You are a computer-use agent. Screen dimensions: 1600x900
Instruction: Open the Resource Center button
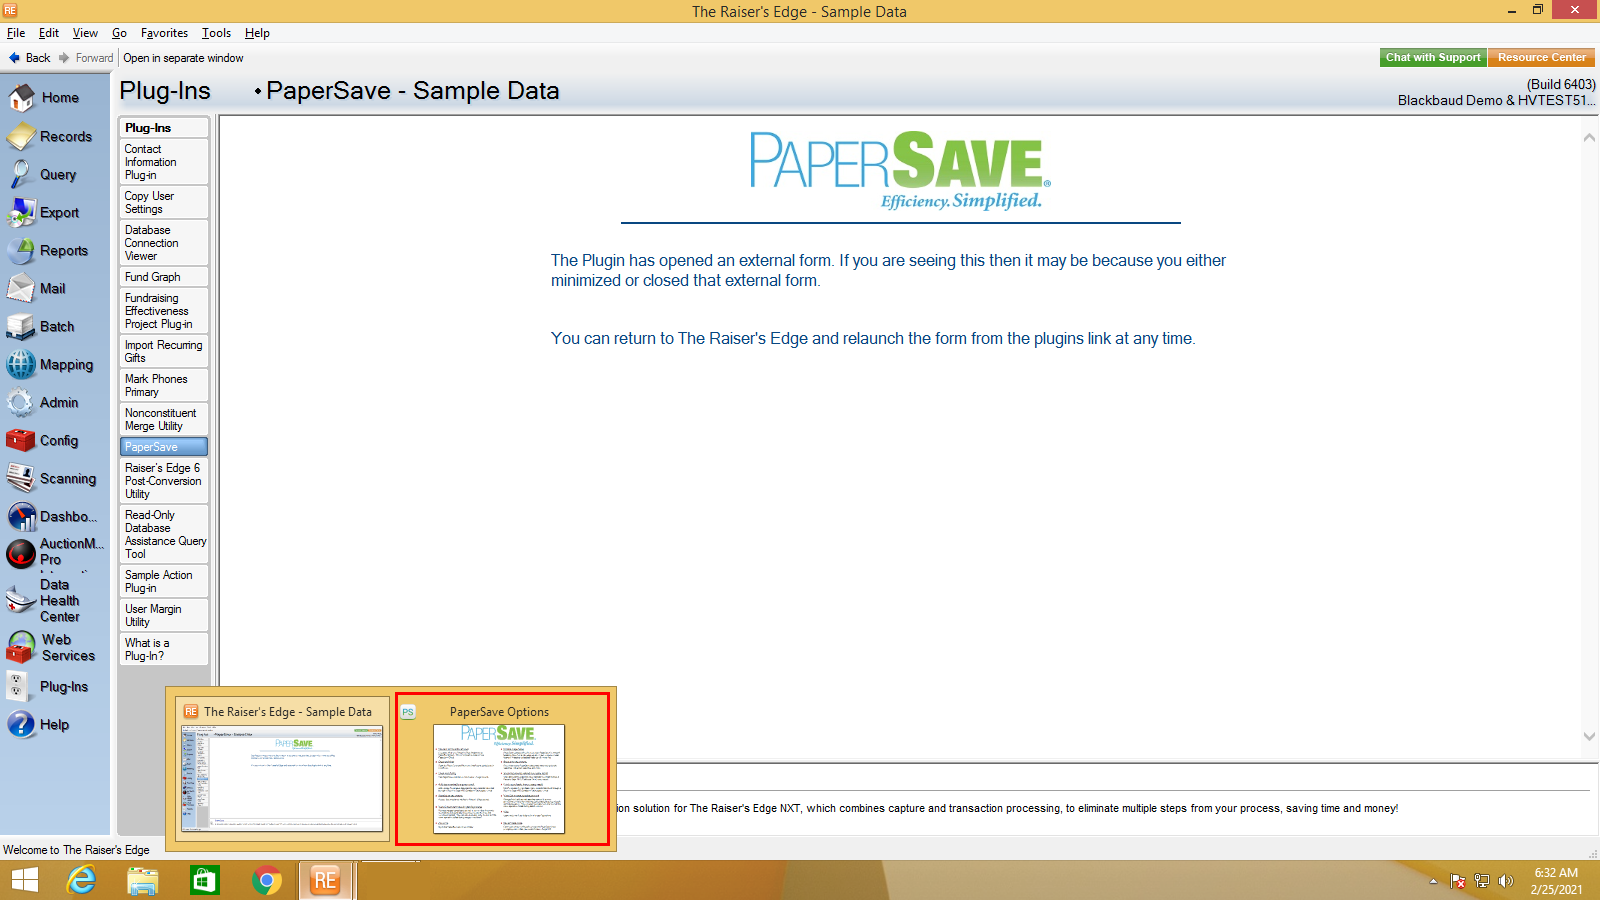click(x=1541, y=58)
